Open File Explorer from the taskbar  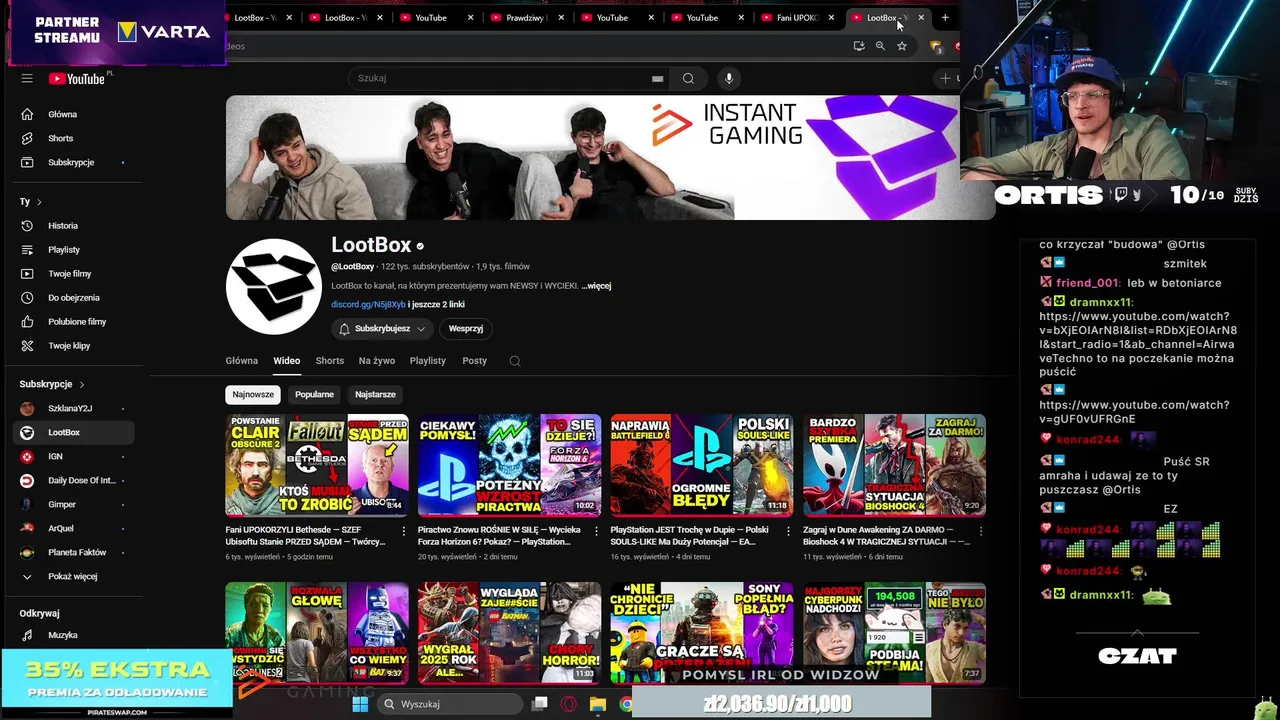coord(598,704)
